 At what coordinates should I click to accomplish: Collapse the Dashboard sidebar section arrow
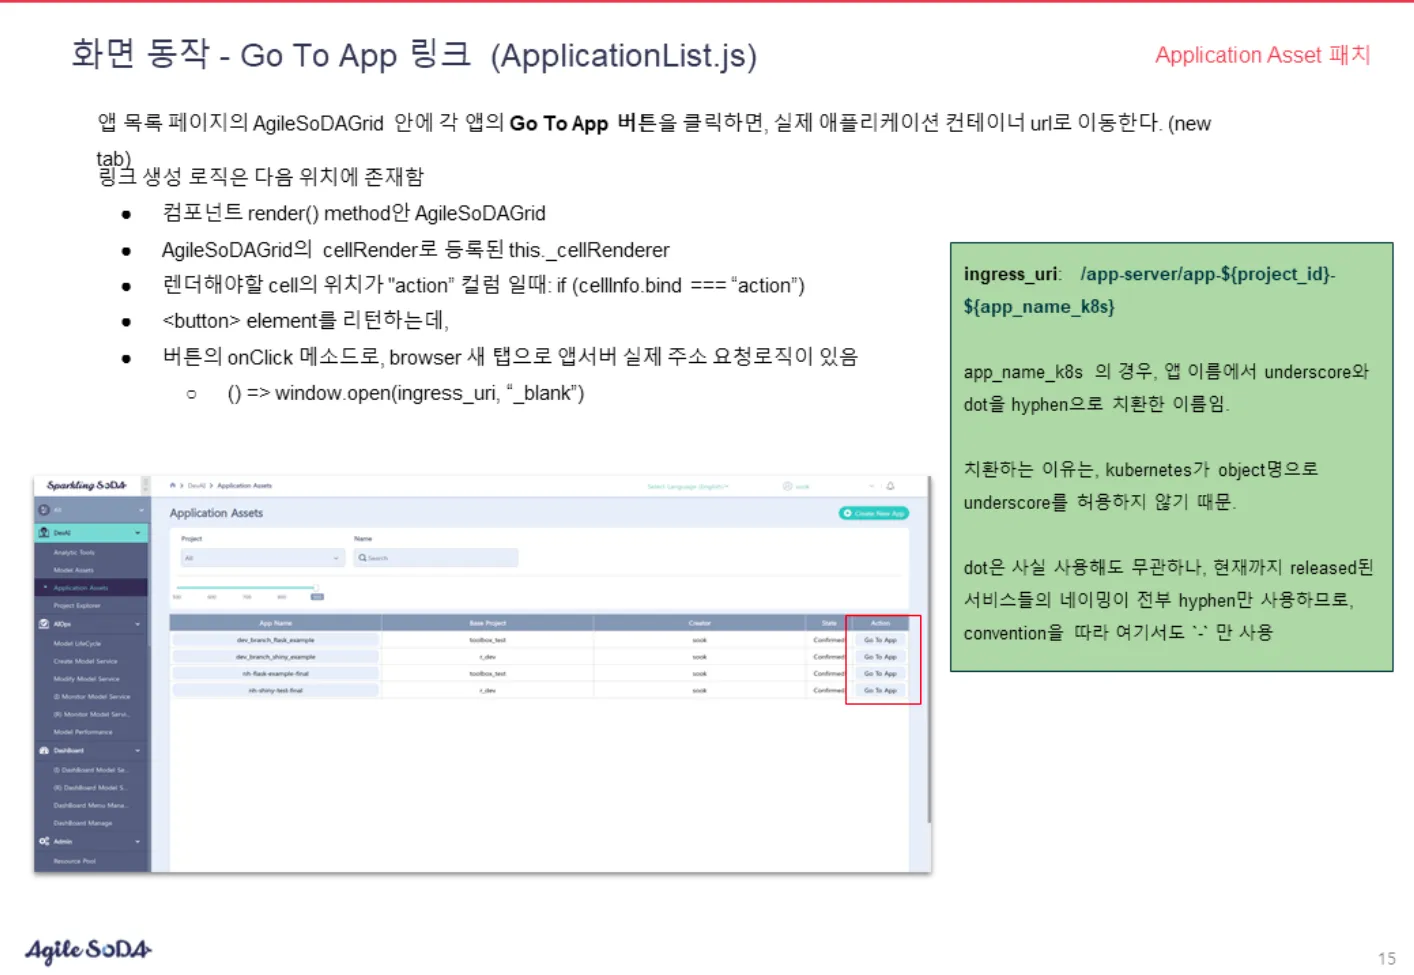(x=138, y=750)
